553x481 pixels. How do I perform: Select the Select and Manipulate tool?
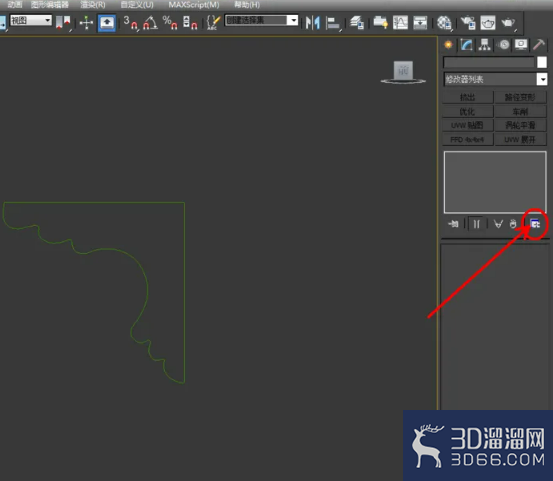pyautogui.click(x=86, y=23)
